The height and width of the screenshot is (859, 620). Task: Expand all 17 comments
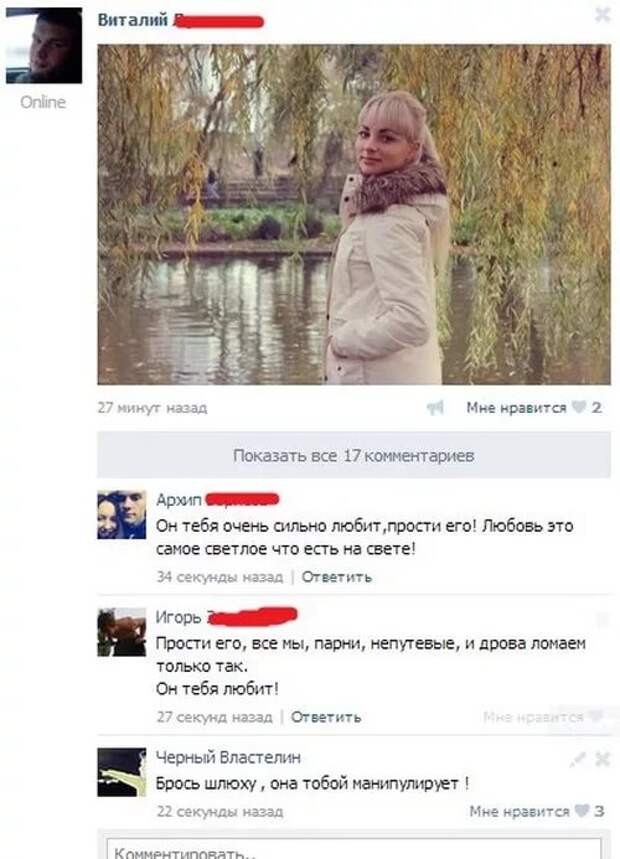354,455
